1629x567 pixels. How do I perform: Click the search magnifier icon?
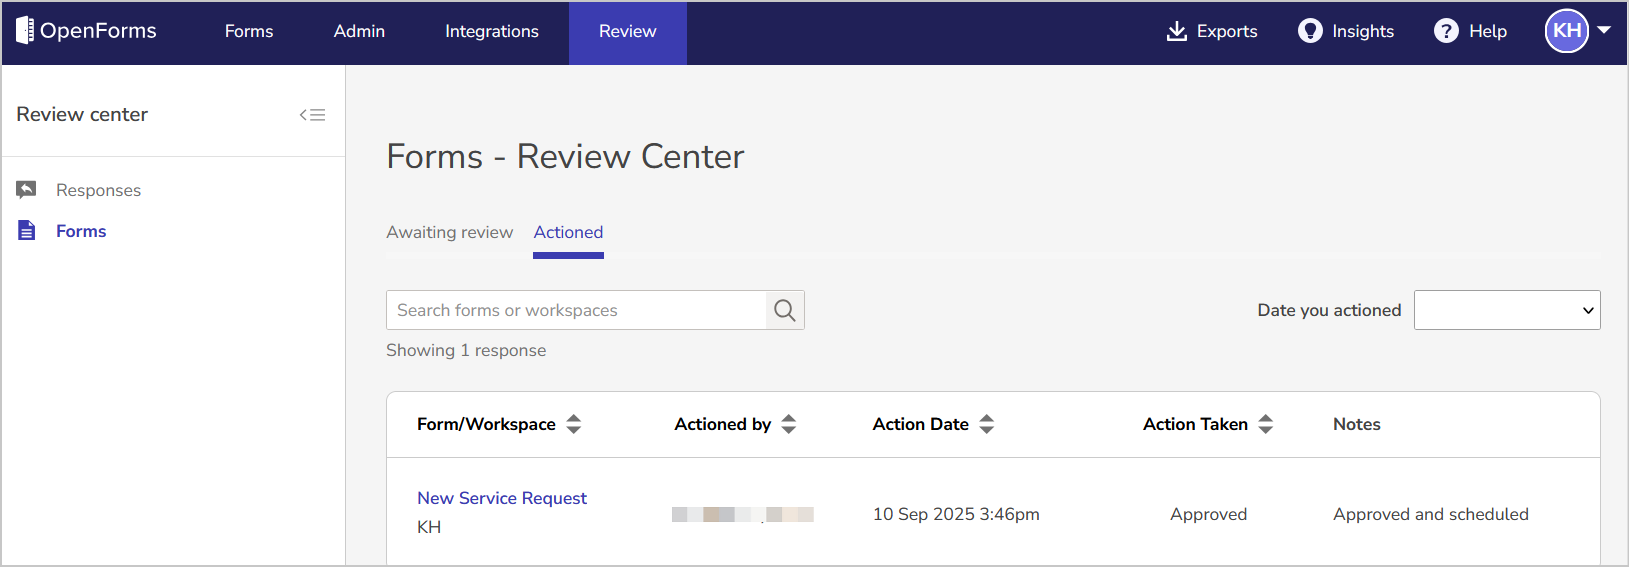[x=785, y=311]
